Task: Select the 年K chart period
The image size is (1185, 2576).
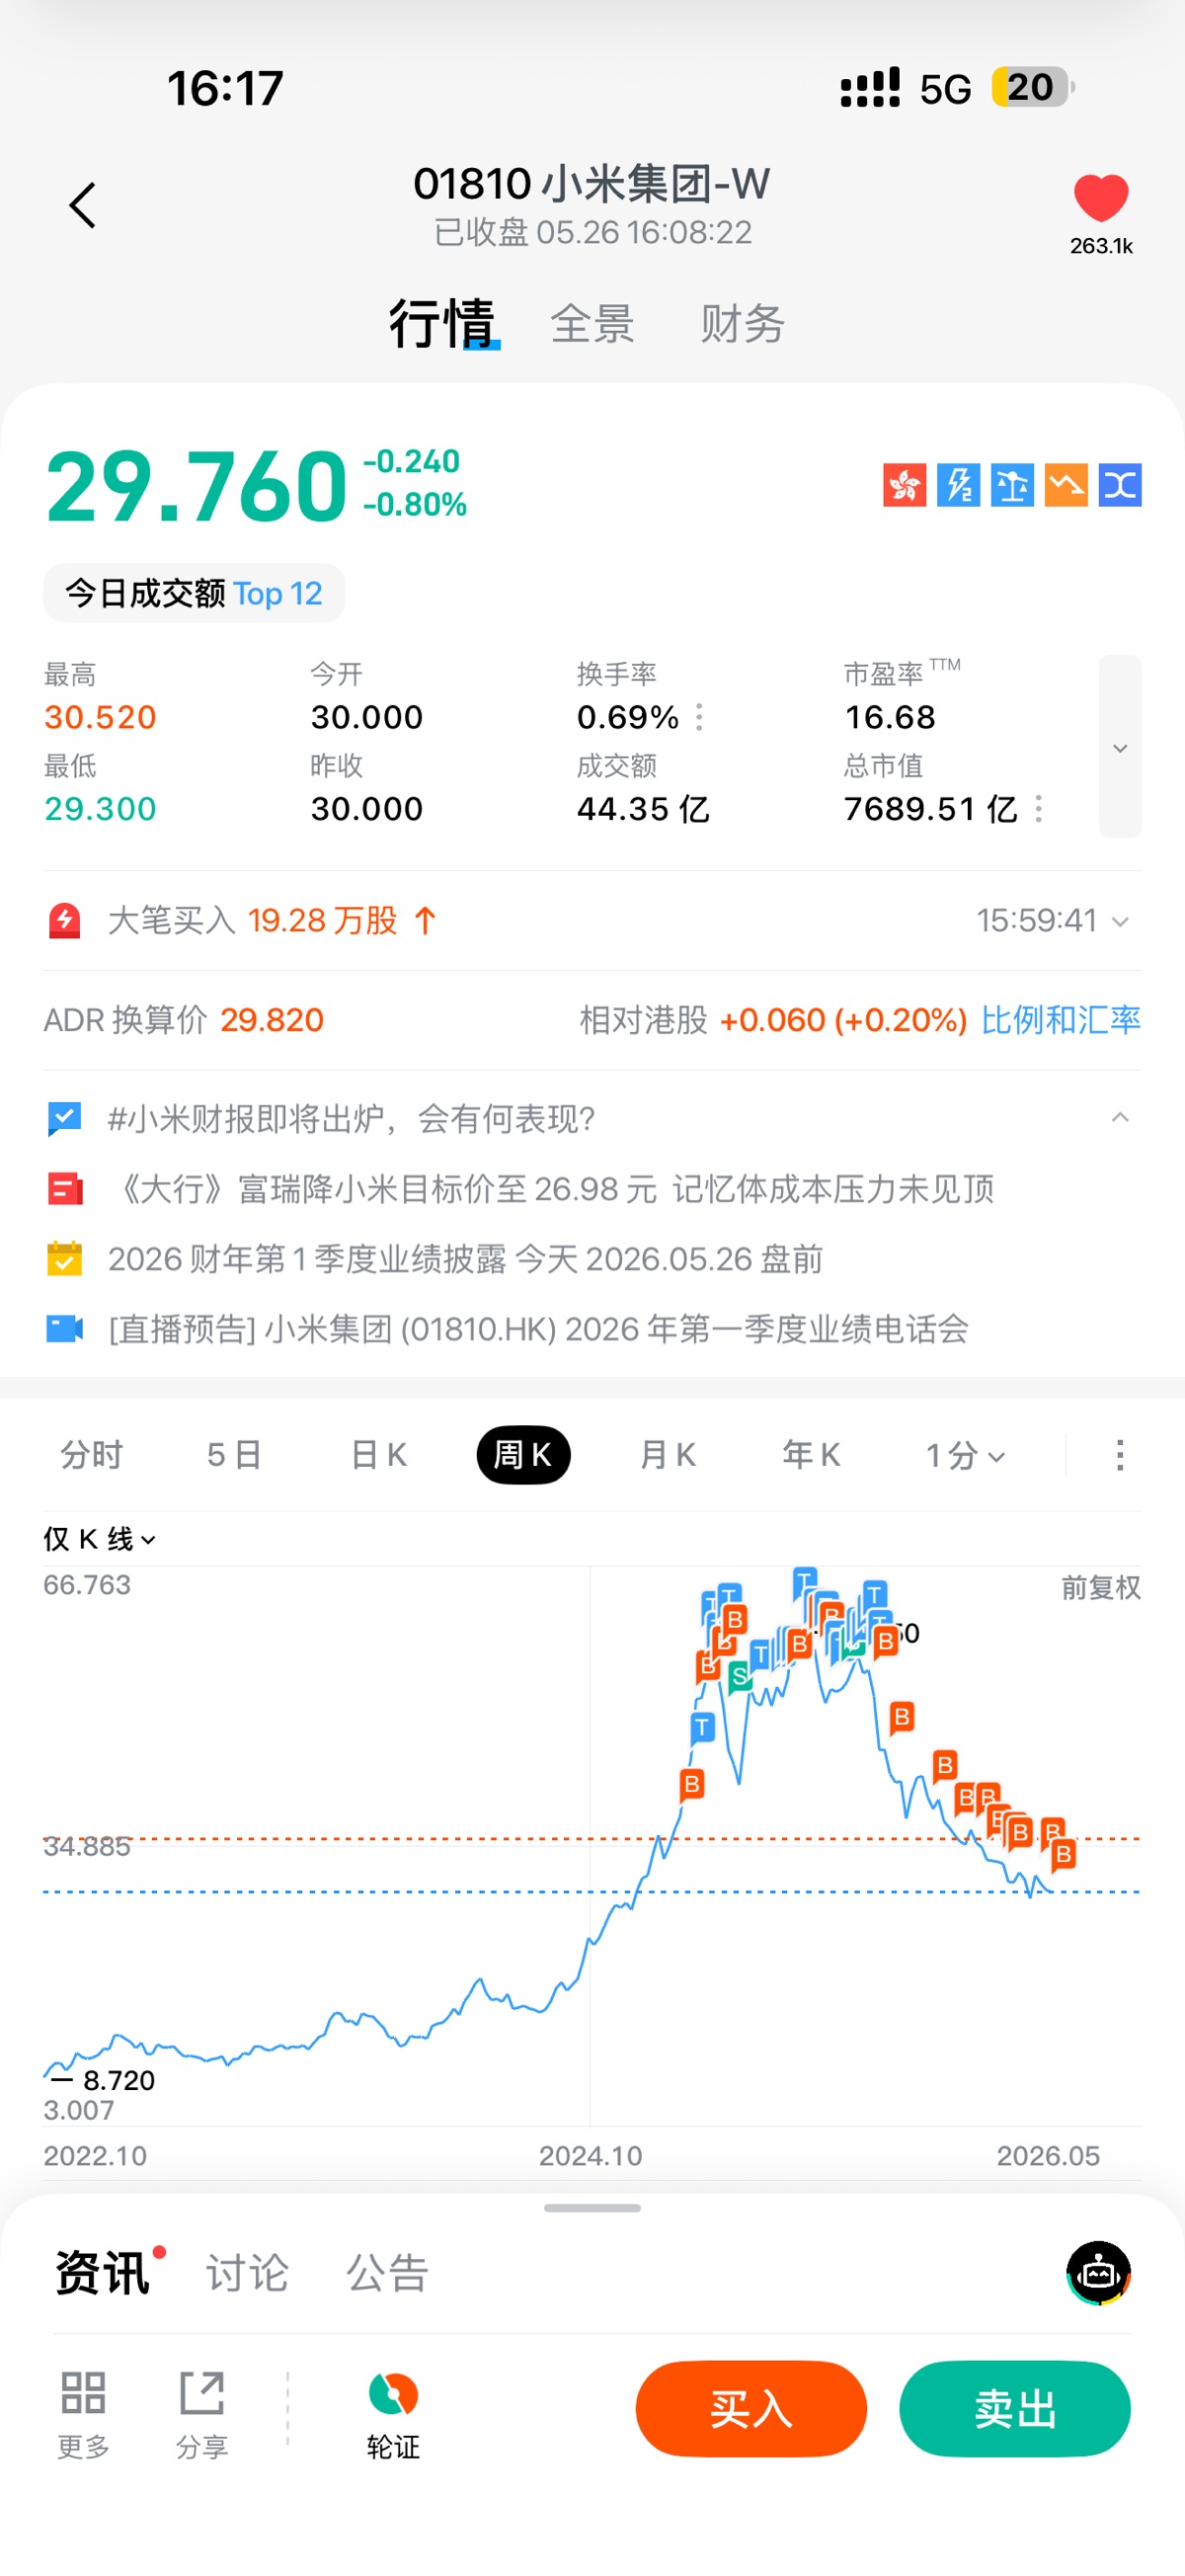Action: [x=811, y=1455]
